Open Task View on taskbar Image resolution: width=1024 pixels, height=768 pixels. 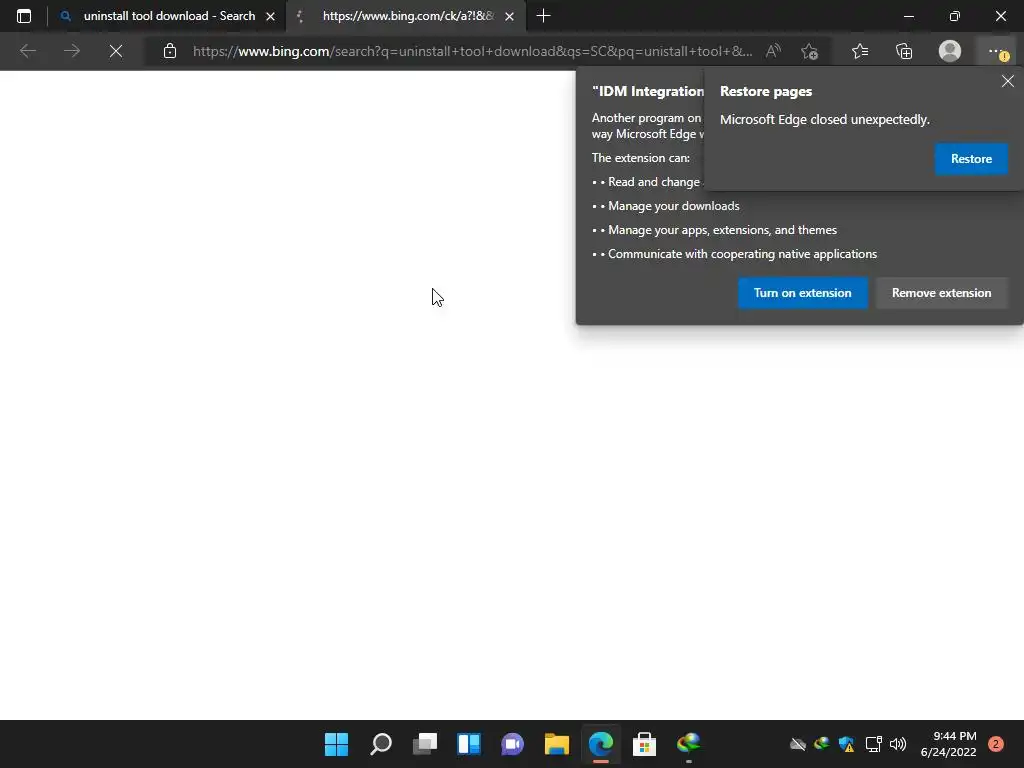(424, 744)
